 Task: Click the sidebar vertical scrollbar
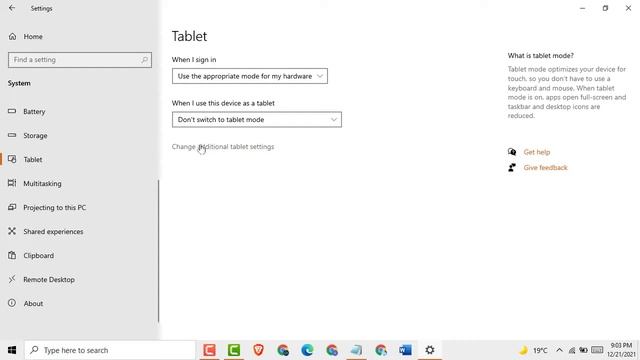click(x=158, y=251)
